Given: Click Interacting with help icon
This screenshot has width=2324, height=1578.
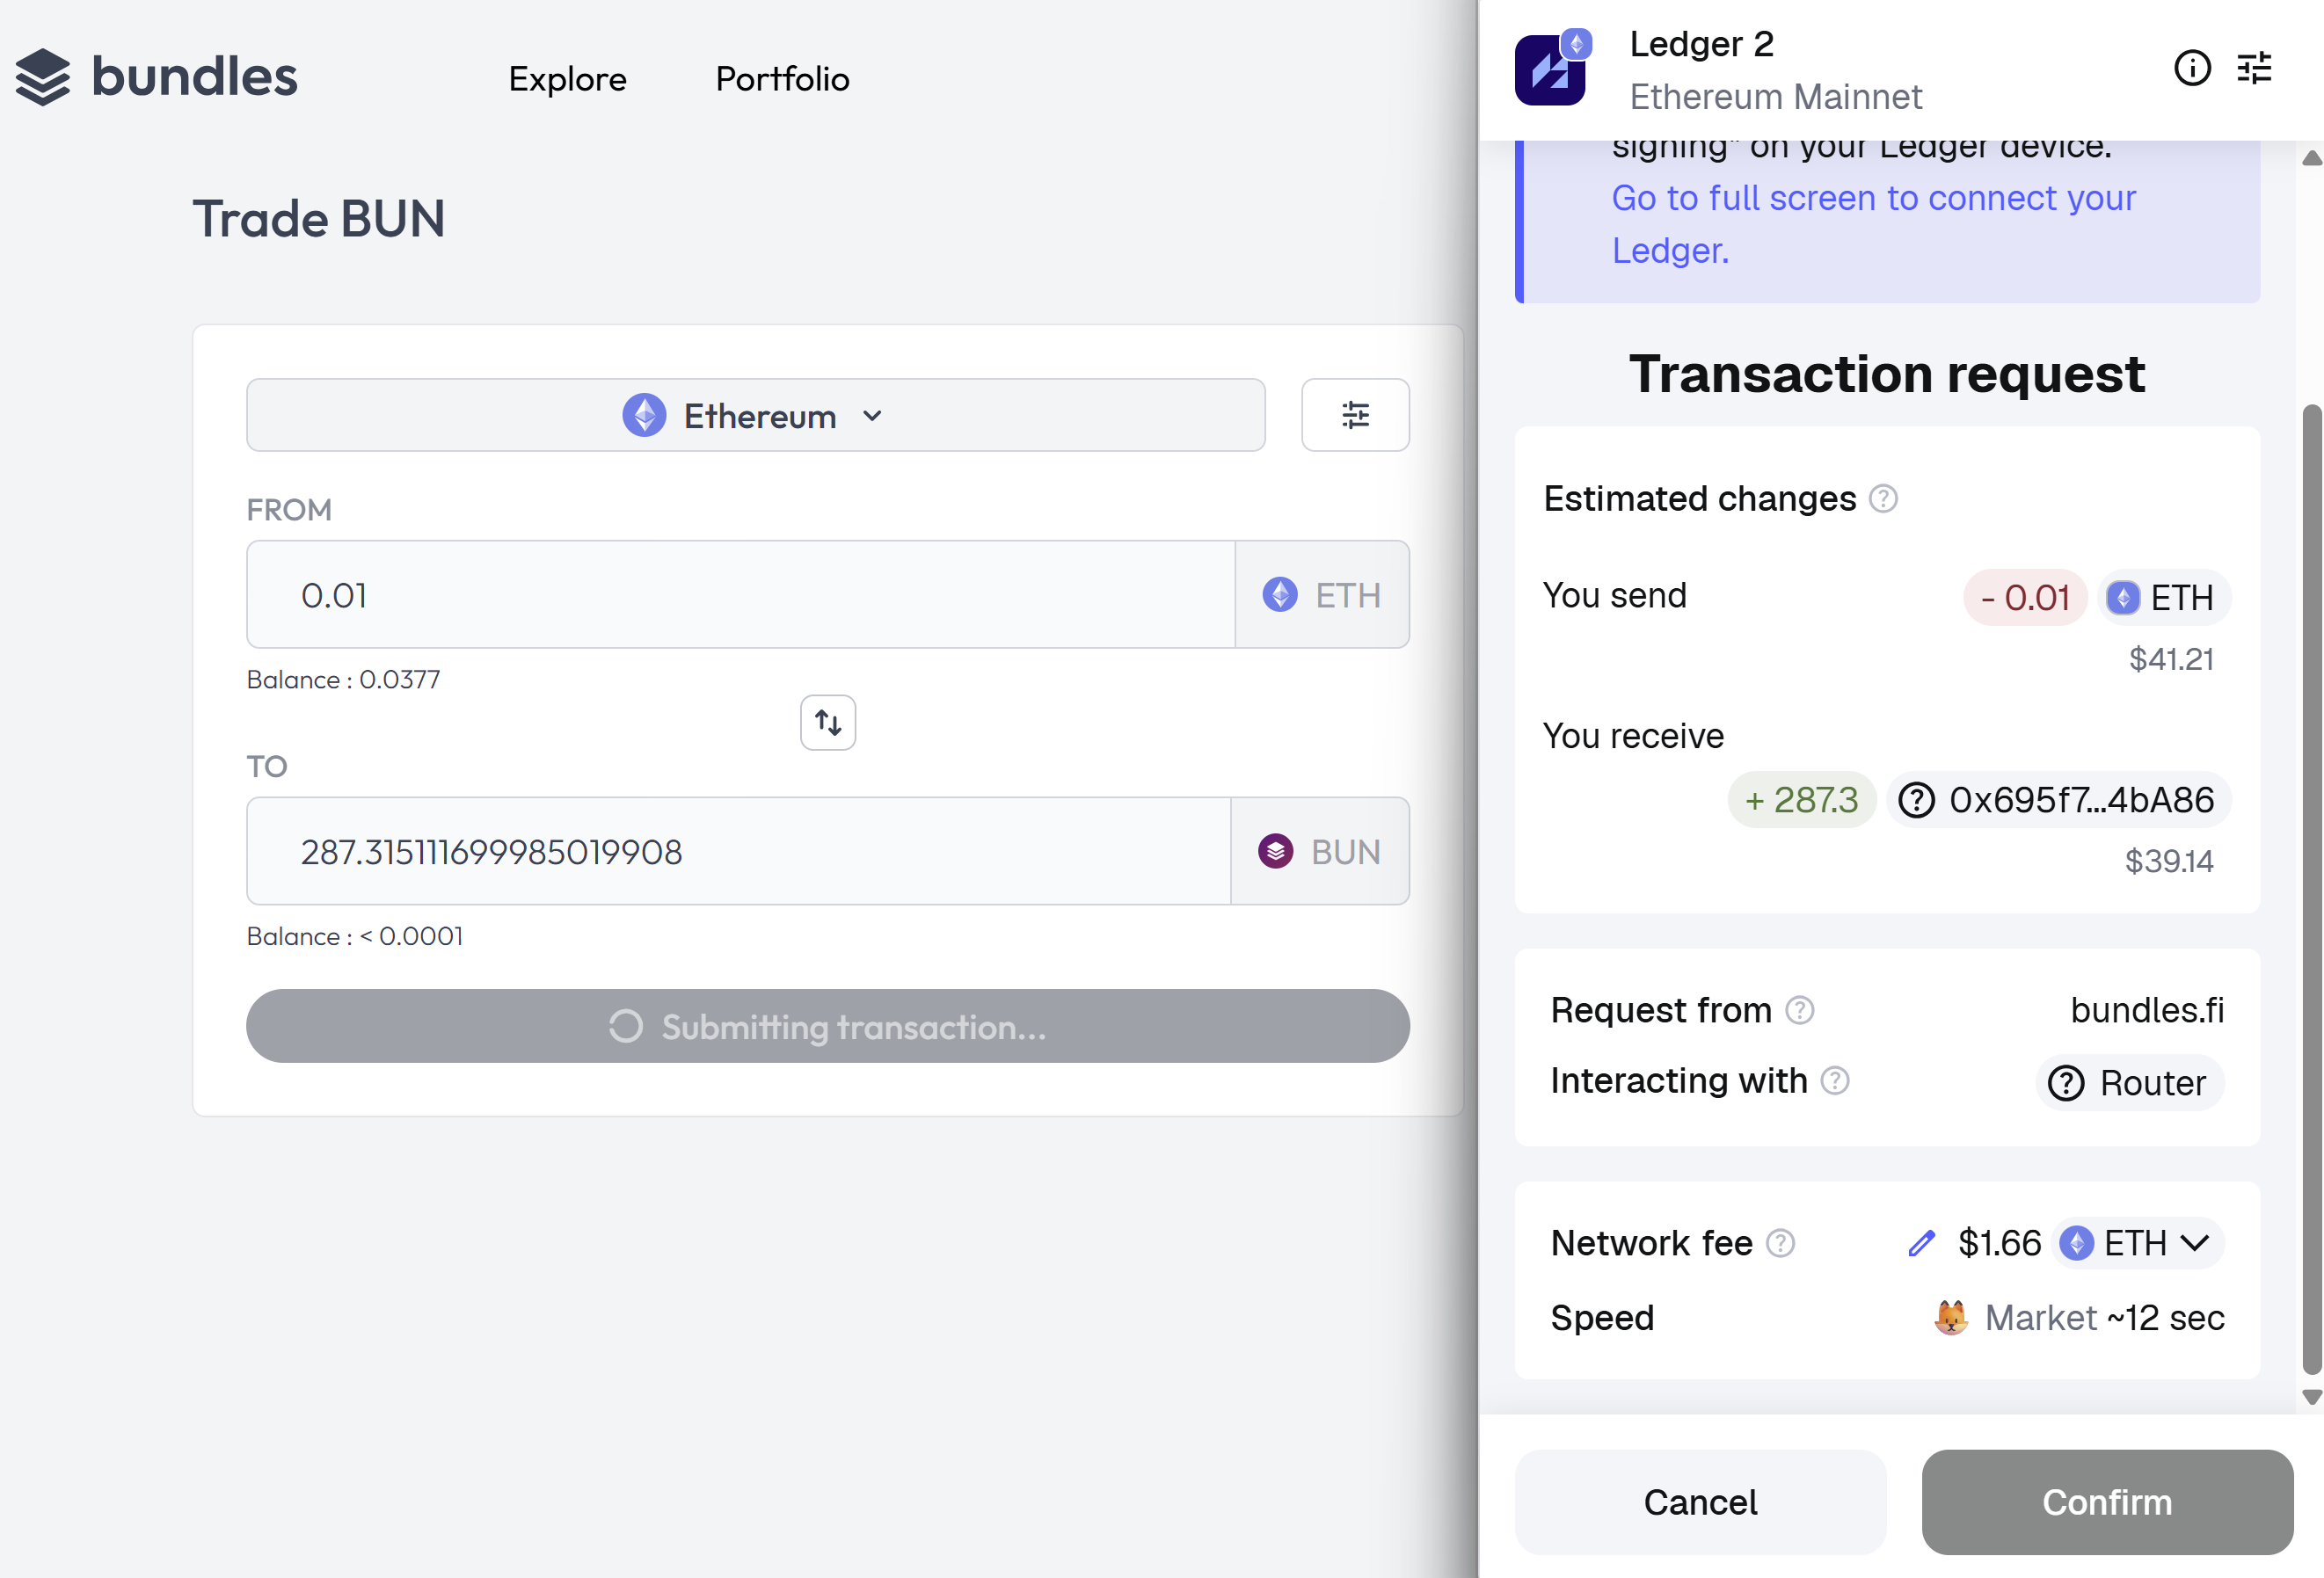Looking at the screenshot, I should 1835,1081.
